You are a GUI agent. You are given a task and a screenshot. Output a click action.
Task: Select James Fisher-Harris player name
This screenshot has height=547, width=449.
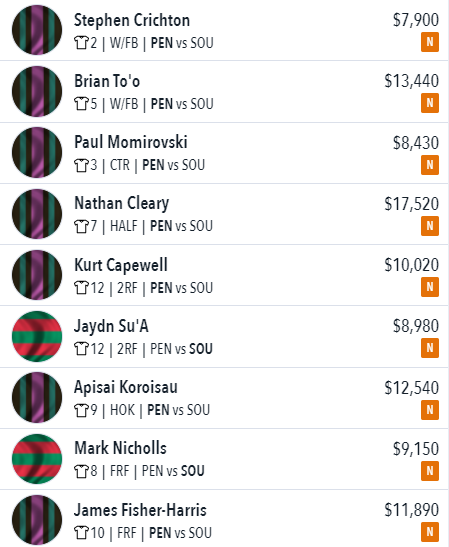[x=140, y=510]
